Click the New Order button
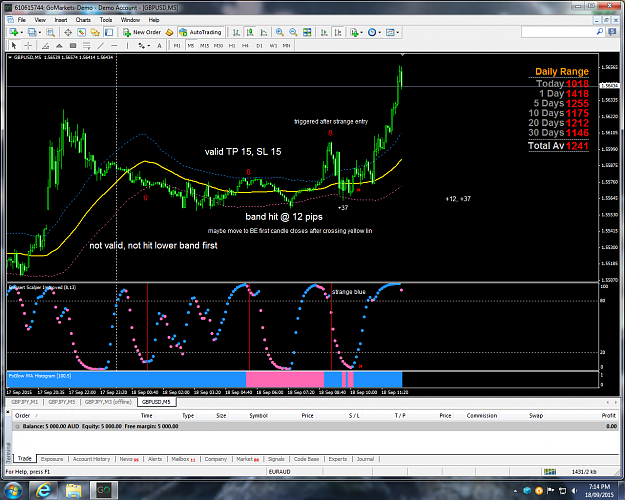 click(x=142, y=32)
